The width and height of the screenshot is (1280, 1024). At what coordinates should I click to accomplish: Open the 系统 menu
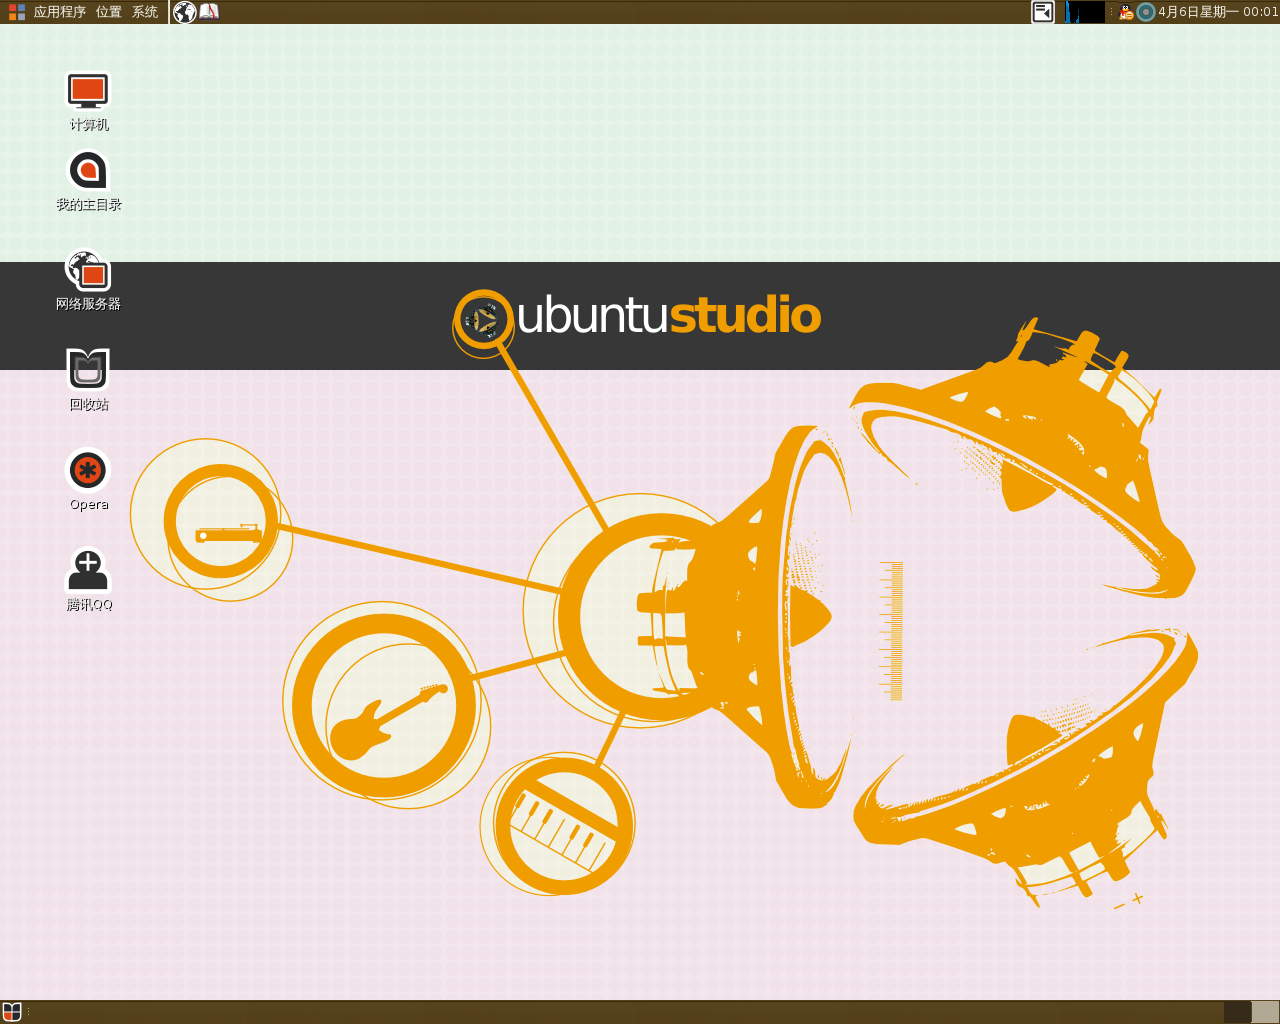(145, 12)
